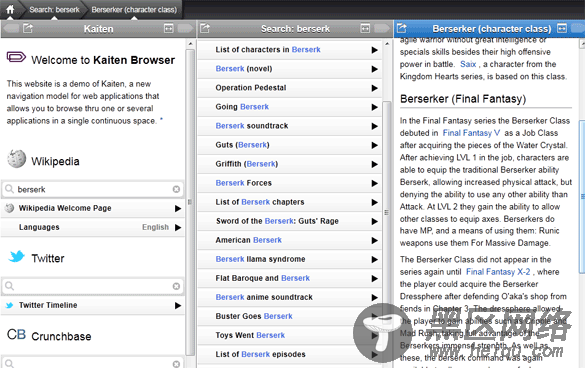This screenshot has height=368, width=585.
Task: Follow the Final Fantasy X-2 link
Action: pos(498,272)
